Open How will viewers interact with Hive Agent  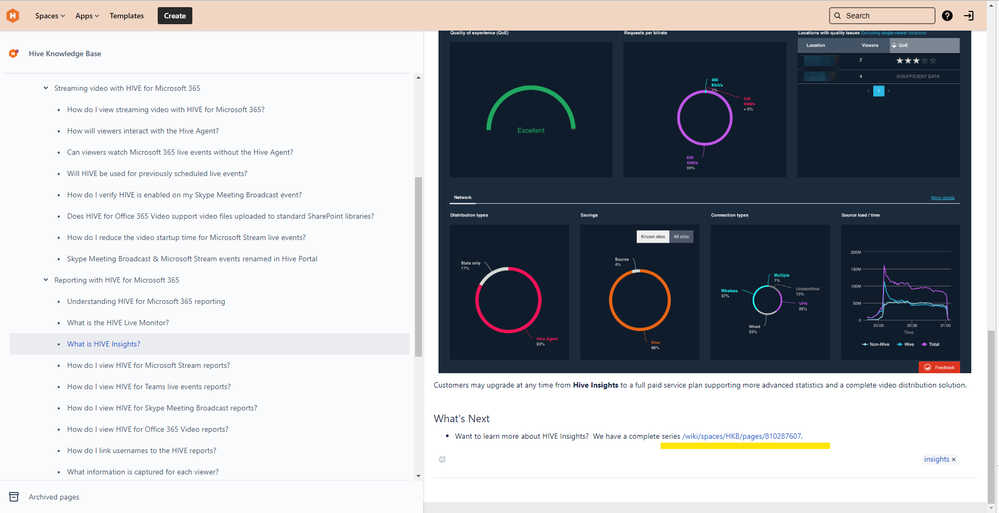point(143,131)
